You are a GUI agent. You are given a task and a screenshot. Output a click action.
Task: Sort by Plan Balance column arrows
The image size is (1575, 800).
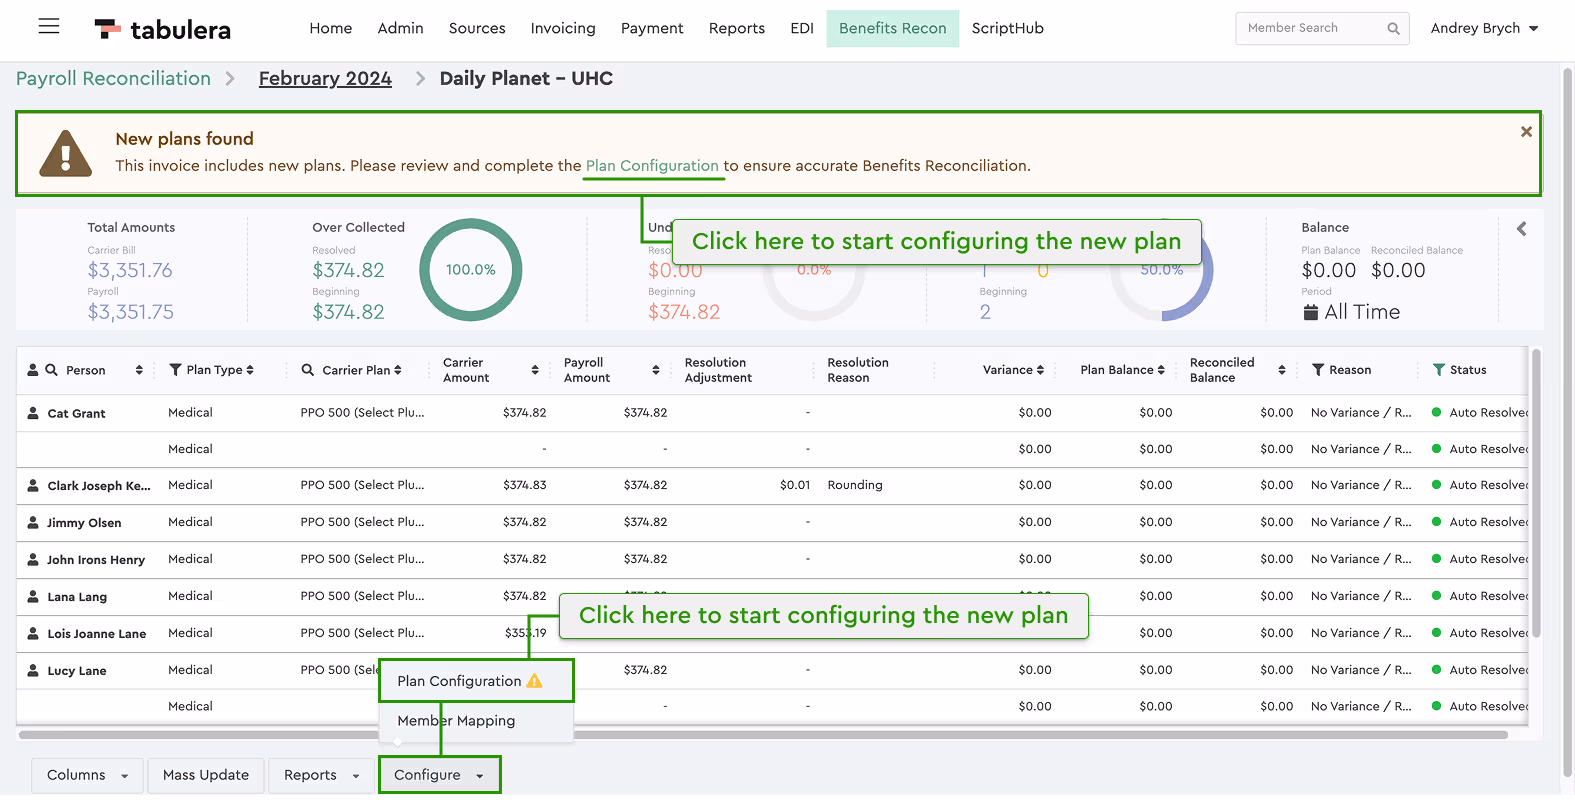(x=1162, y=370)
